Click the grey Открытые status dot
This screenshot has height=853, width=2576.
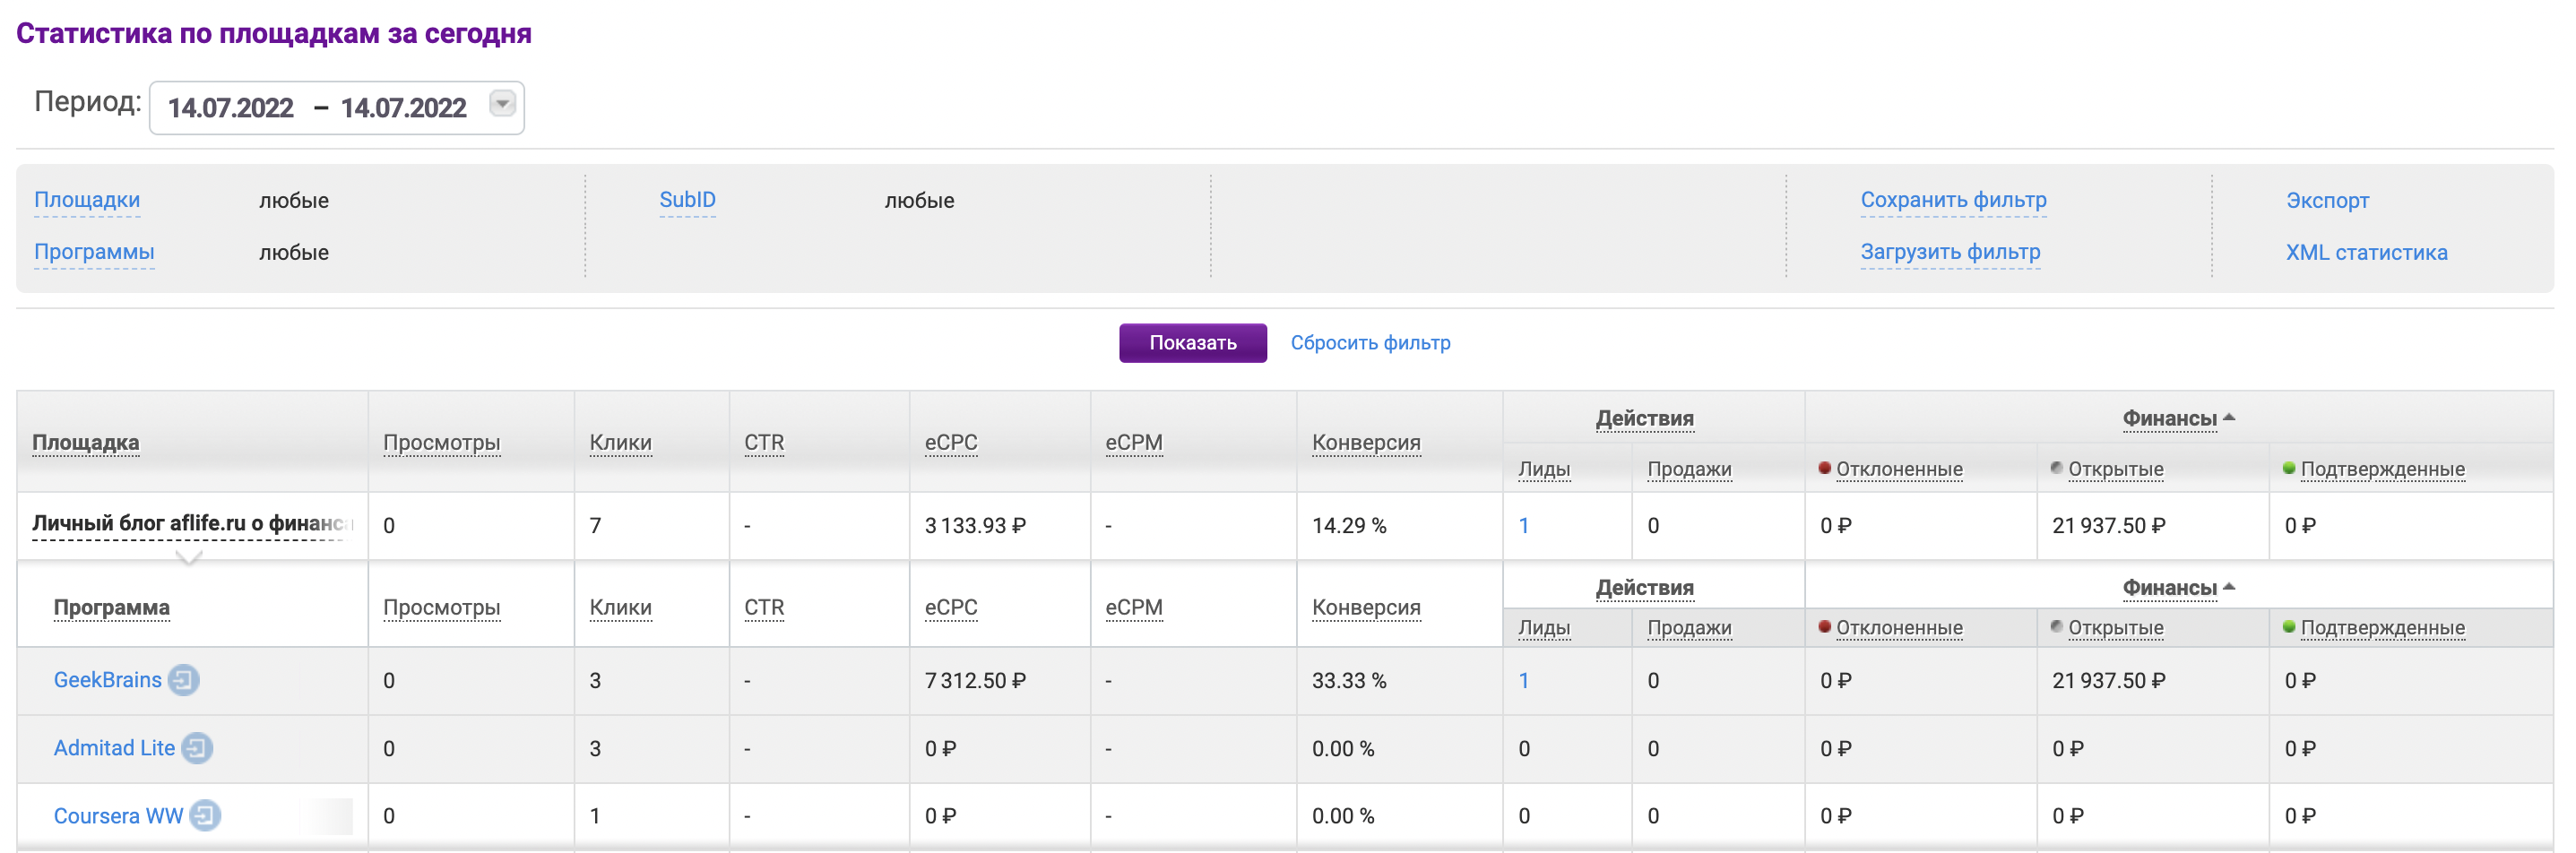(2056, 468)
